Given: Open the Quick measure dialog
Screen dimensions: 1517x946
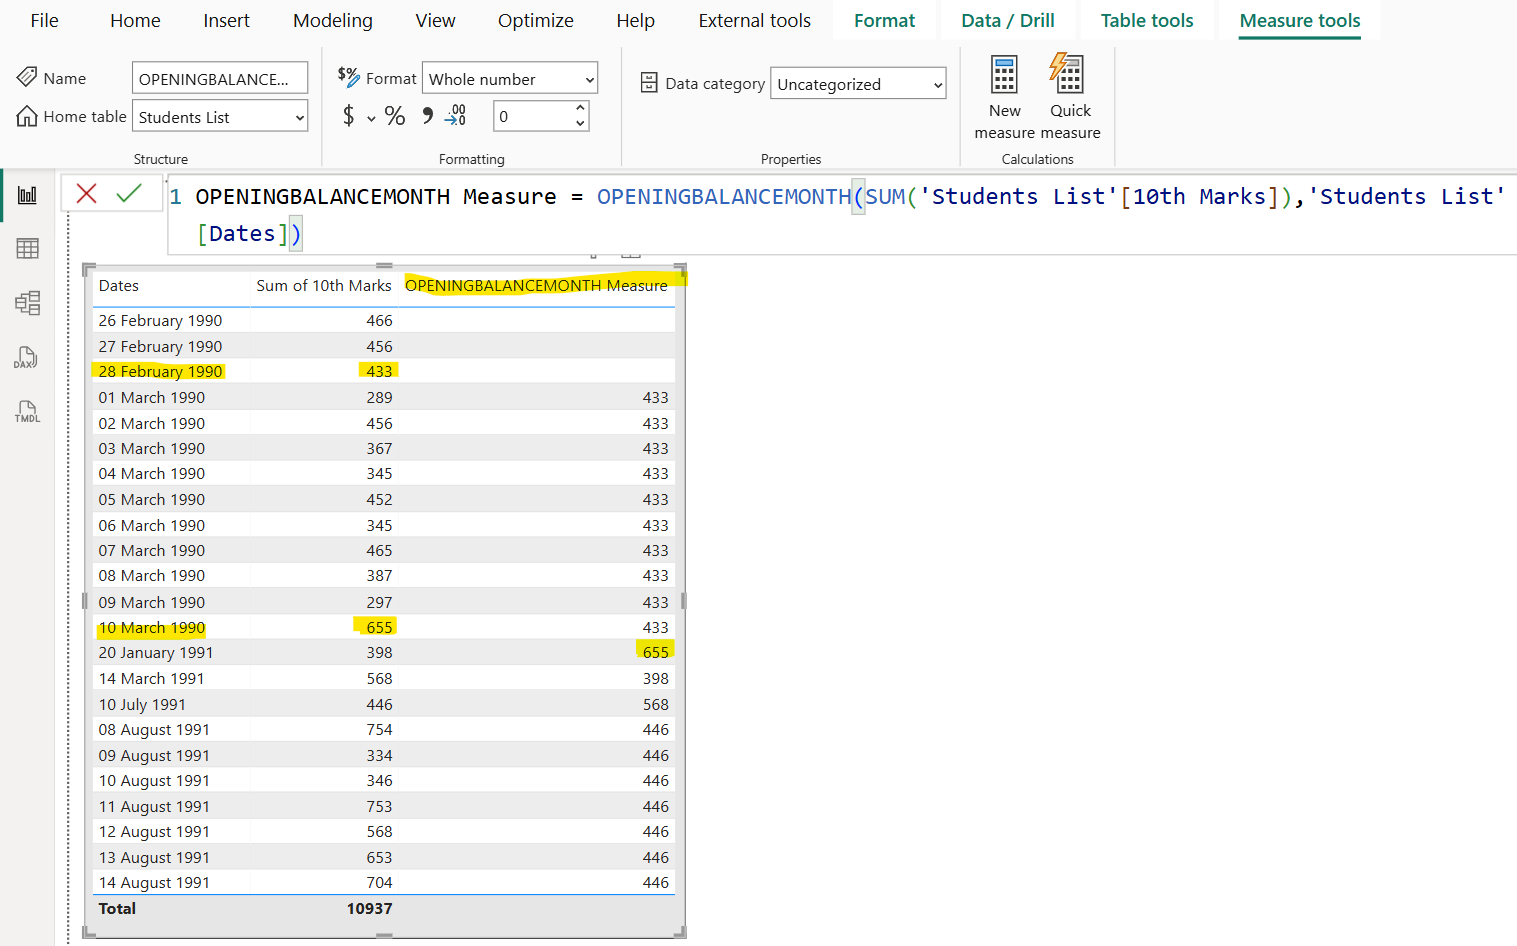Looking at the screenshot, I should (x=1068, y=90).
